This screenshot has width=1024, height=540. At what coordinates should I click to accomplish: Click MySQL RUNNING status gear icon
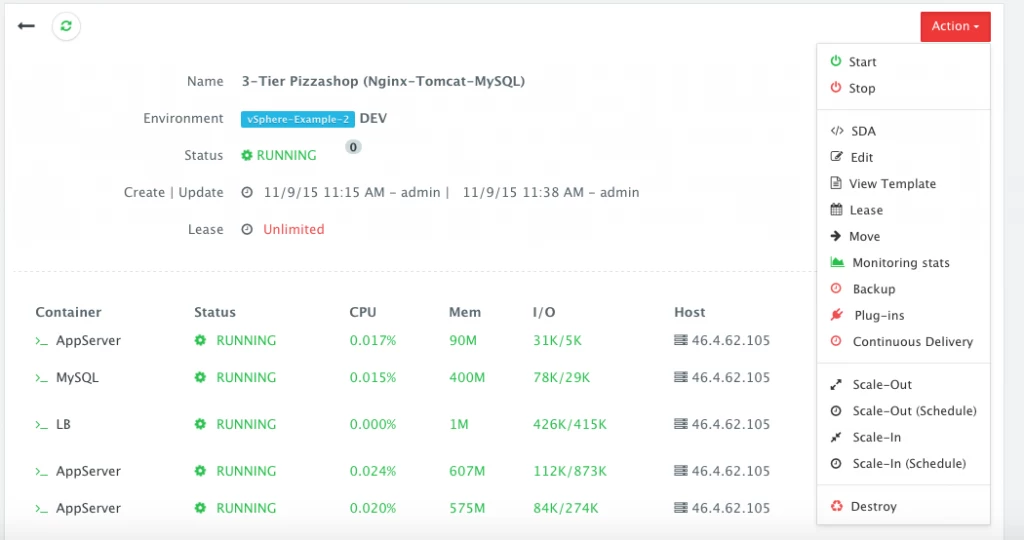click(200, 377)
